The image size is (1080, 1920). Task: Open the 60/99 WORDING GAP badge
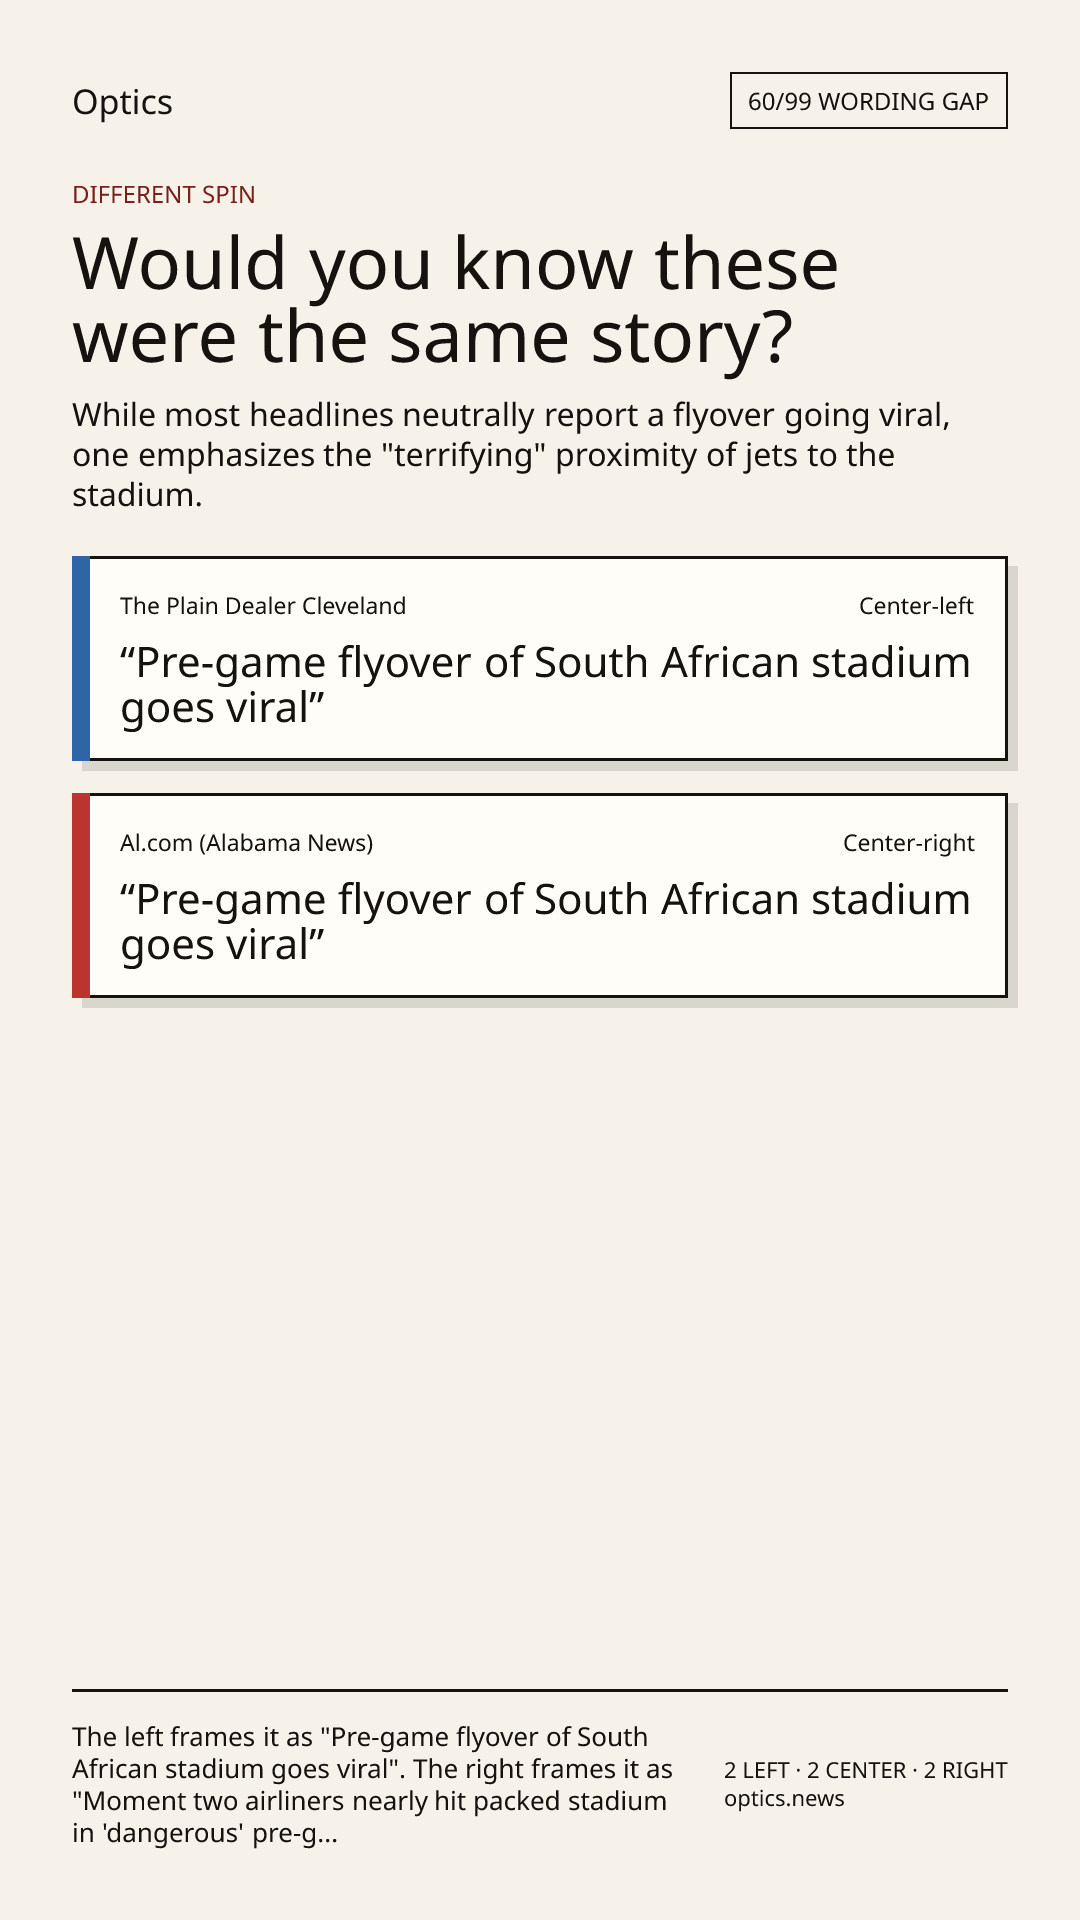point(868,101)
